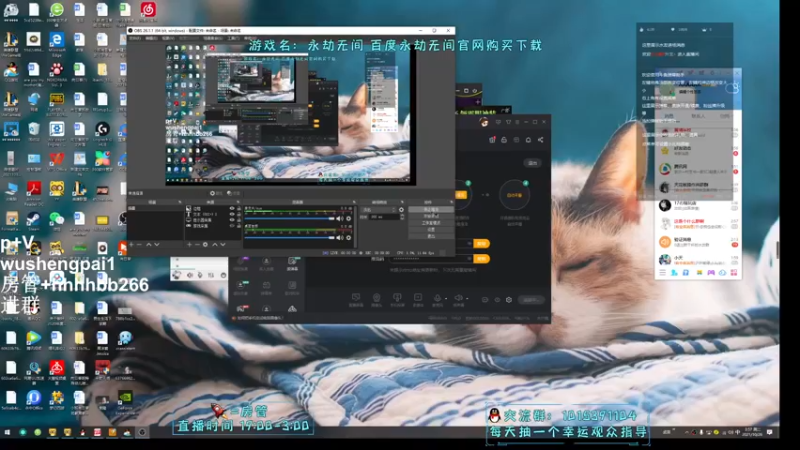Viewport: 800px width, 450px height.
Task: Expand the microphone options arrow in streaming app
Action: click(446, 298)
